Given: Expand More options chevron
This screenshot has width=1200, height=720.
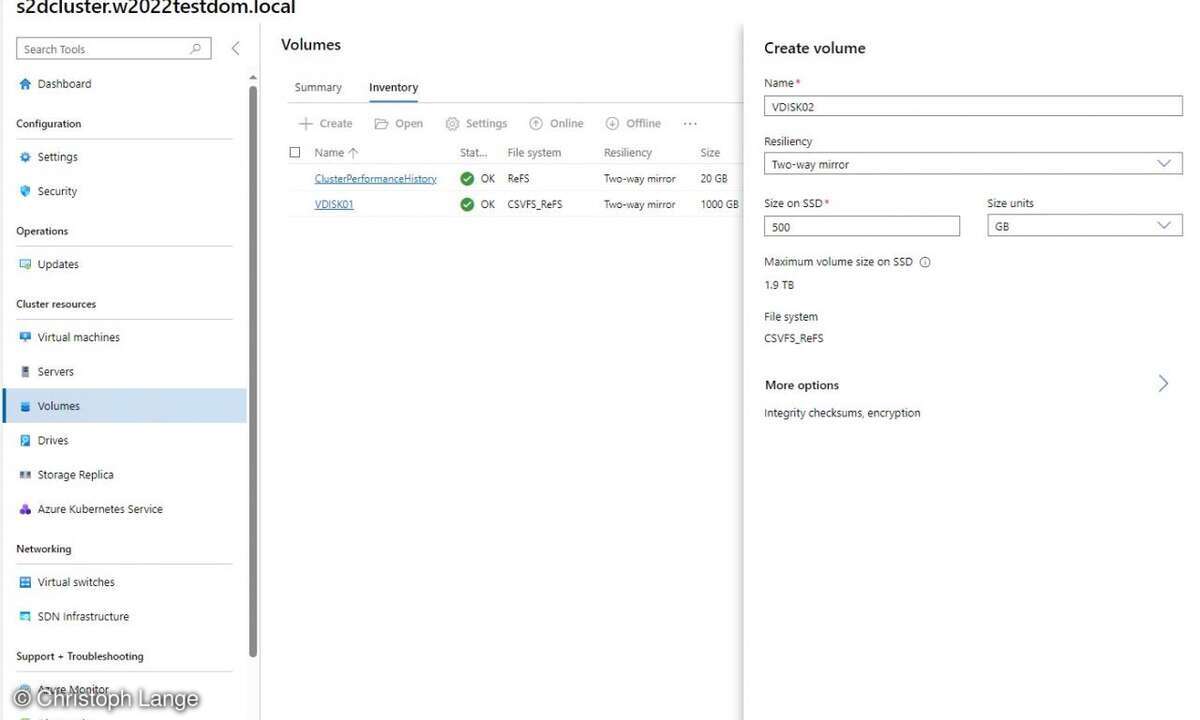Looking at the screenshot, I should pyautogui.click(x=1163, y=384).
